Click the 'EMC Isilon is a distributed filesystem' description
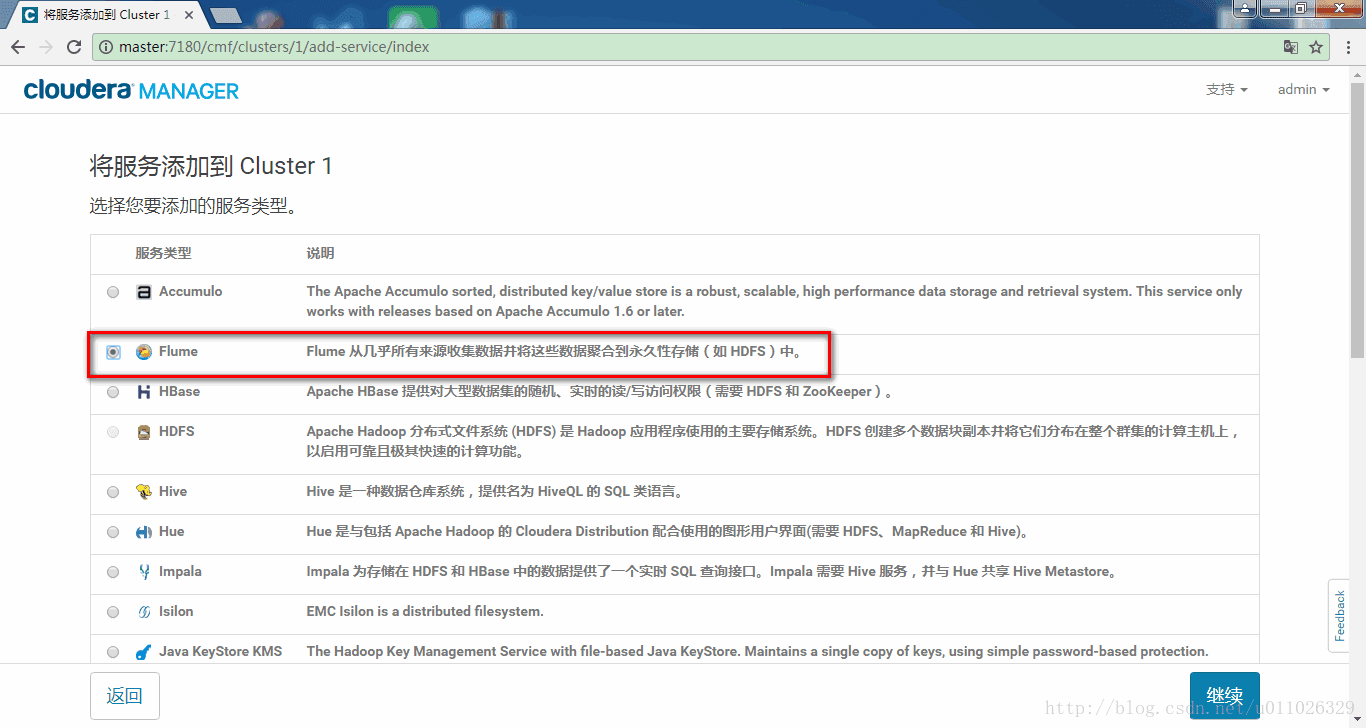This screenshot has width=1366, height=728. click(x=425, y=612)
